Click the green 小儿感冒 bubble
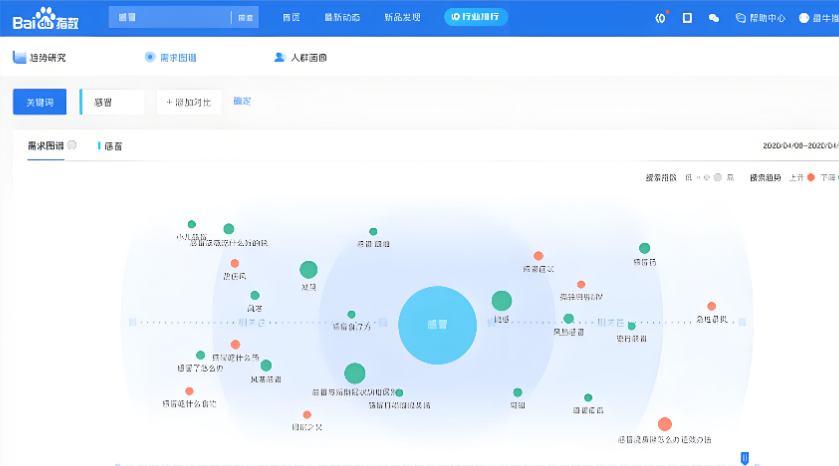The width and height of the screenshot is (839, 466). click(192, 224)
